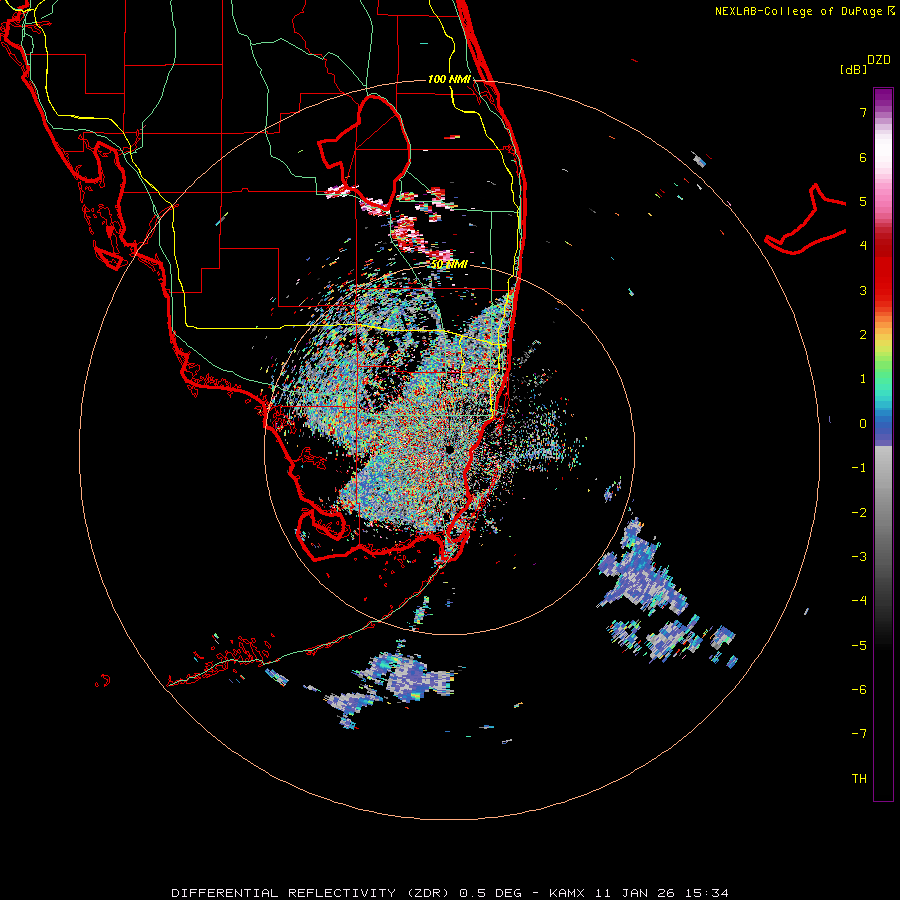Click the DZD label above color scale
This screenshot has height=900, width=900.
(878, 60)
